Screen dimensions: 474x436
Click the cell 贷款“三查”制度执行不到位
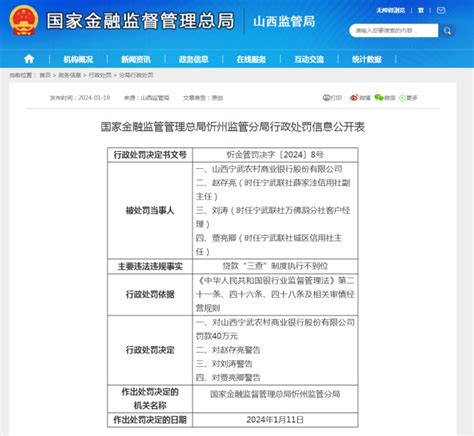click(x=275, y=266)
